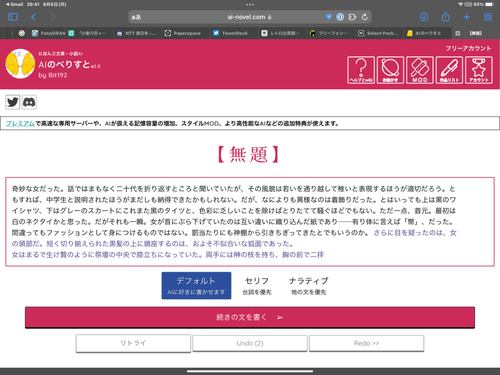Screen dimensions: 500x375
Task: Open the Twitter bird icon
Action: (x=13, y=102)
